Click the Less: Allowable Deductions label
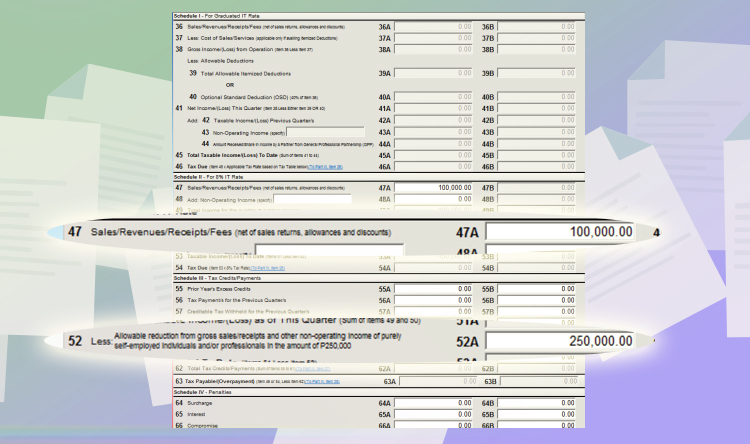The height and width of the screenshot is (444, 750). point(221,61)
